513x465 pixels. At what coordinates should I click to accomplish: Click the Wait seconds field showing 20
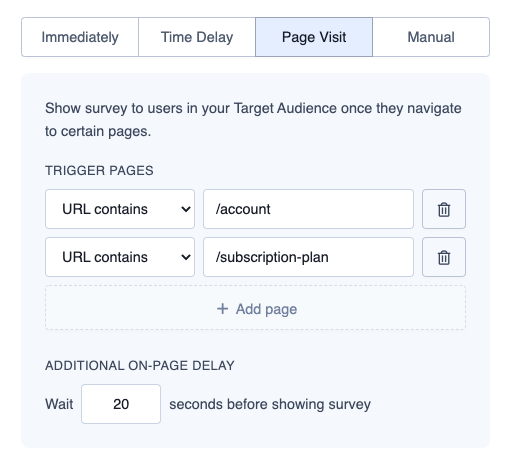[121, 404]
